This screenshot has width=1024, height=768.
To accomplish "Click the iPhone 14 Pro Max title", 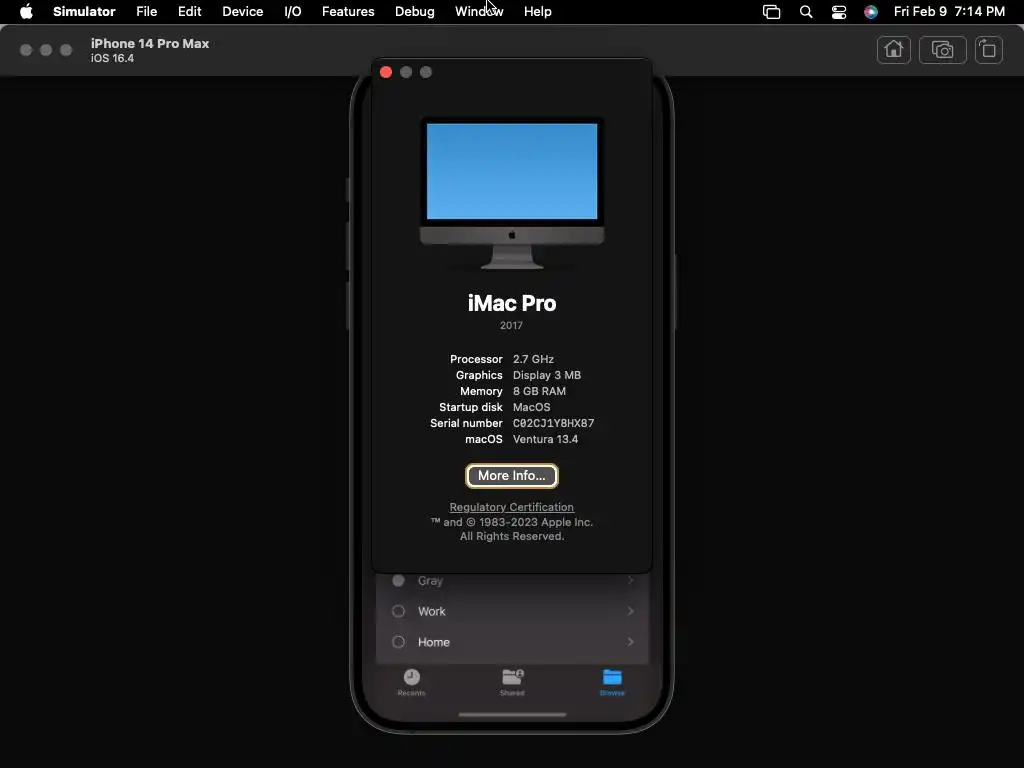I will (150, 44).
